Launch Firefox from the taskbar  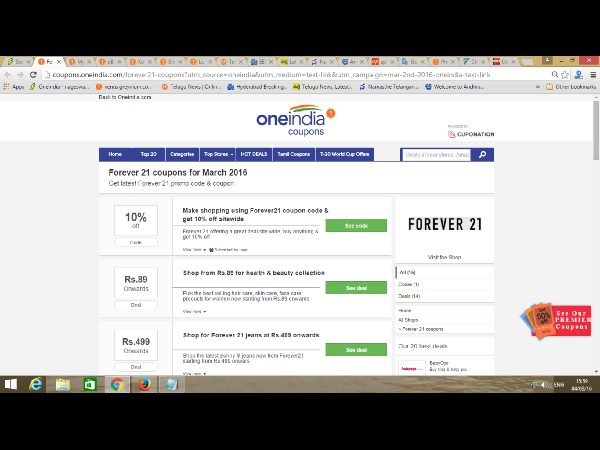point(142,383)
